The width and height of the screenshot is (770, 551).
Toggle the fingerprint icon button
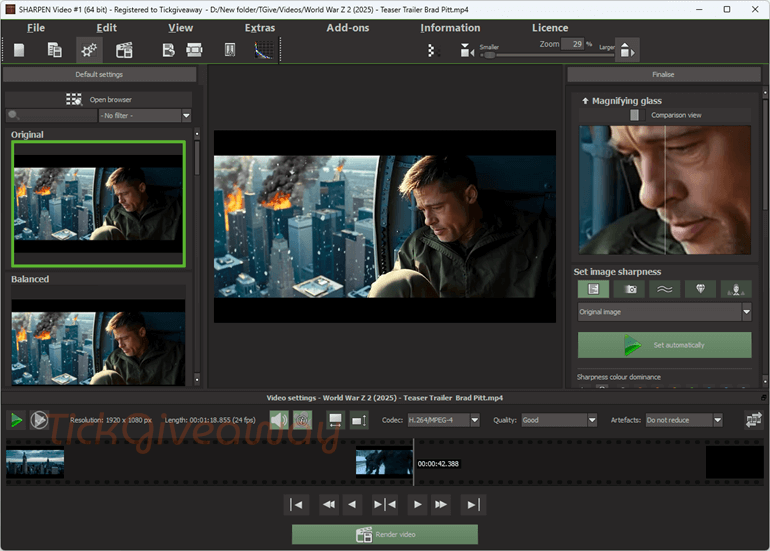302,420
